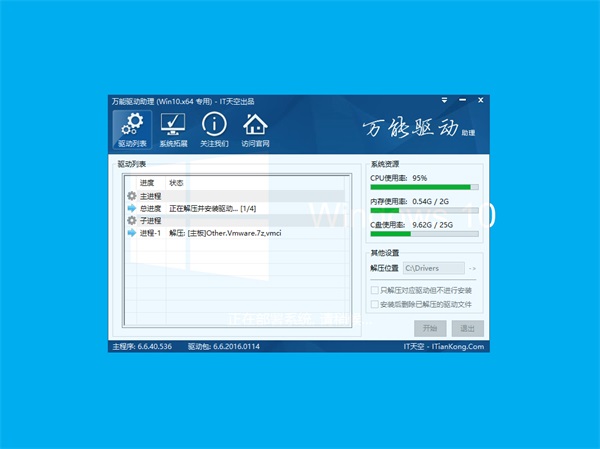The width and height of the screenshot is (600, 449).
Task: Click the gear icon beside 子进程
Action: [131, 220]
